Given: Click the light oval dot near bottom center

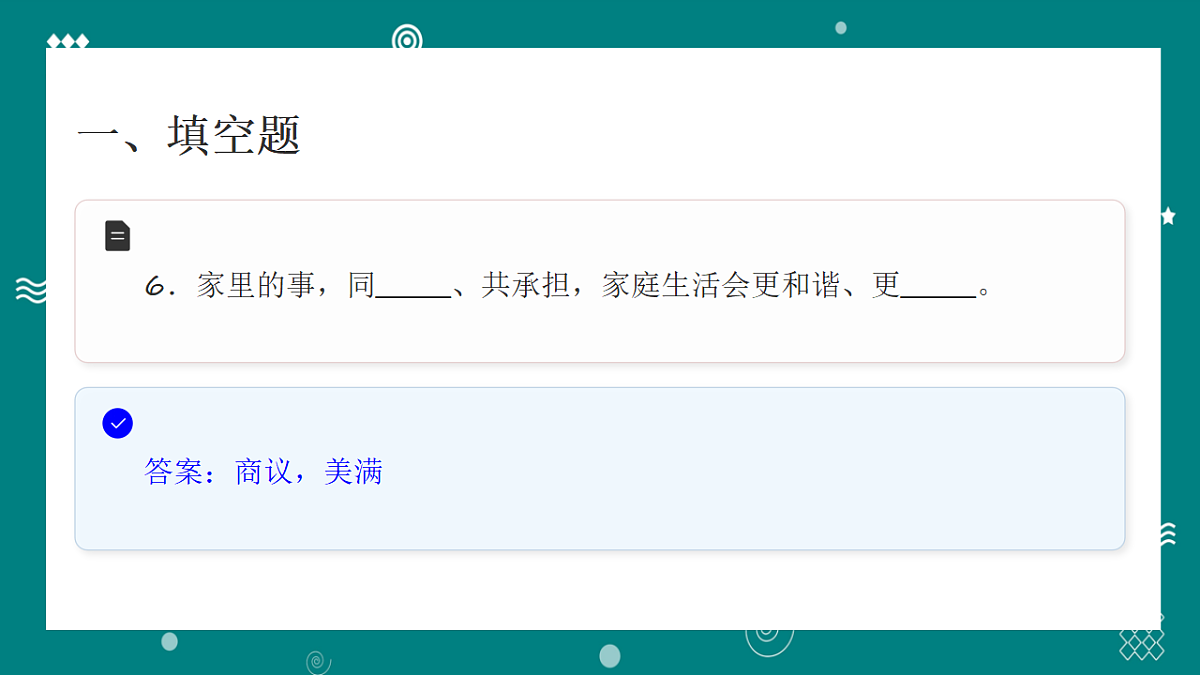Looking at the screenshot, I should 610,656.
